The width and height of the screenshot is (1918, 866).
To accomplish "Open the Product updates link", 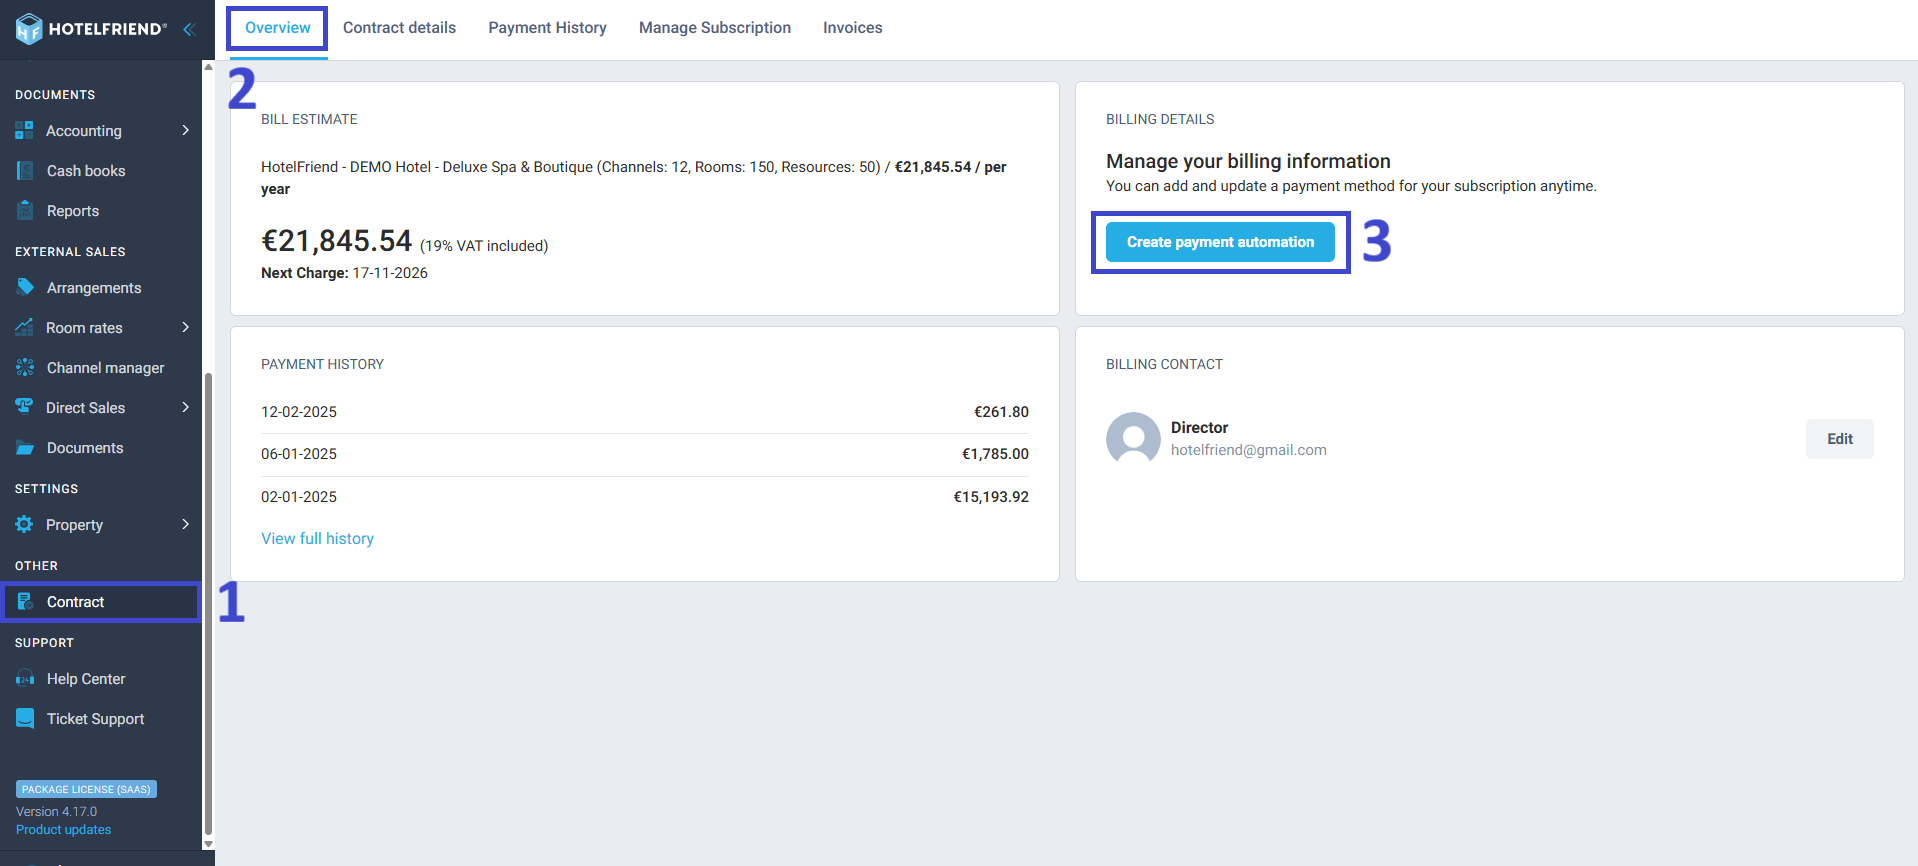I will pyautogui.click(x=63, y=830).
